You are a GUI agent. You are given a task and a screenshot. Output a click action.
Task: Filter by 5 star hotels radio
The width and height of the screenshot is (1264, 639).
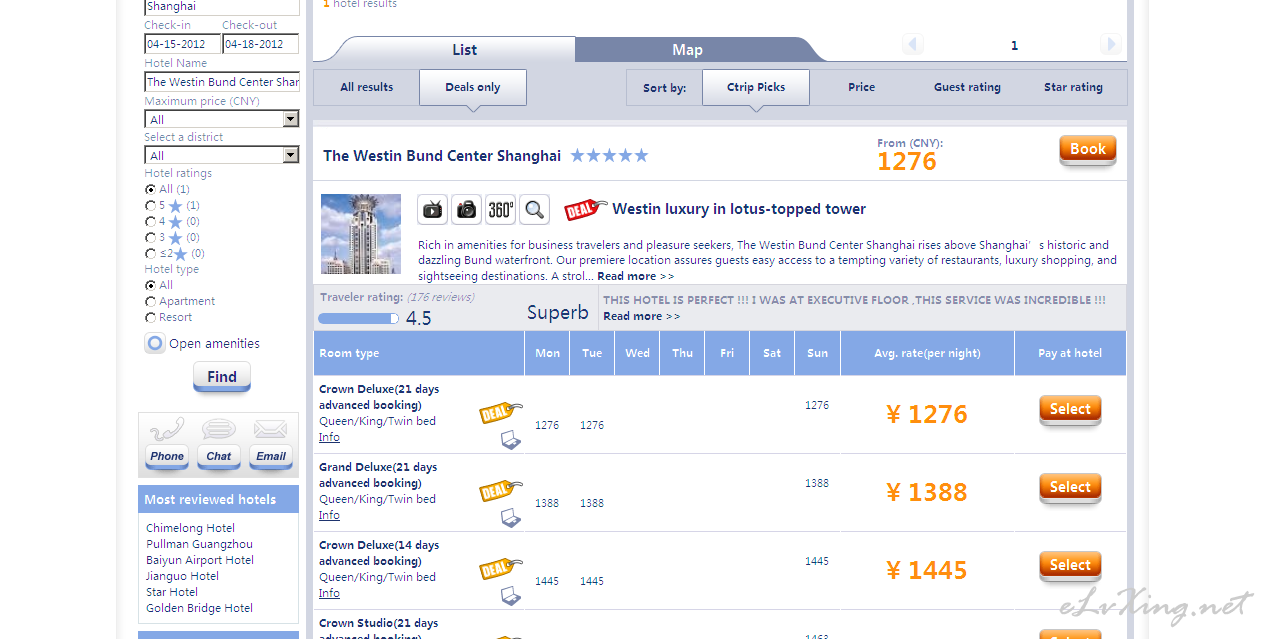tap(151, 205)
